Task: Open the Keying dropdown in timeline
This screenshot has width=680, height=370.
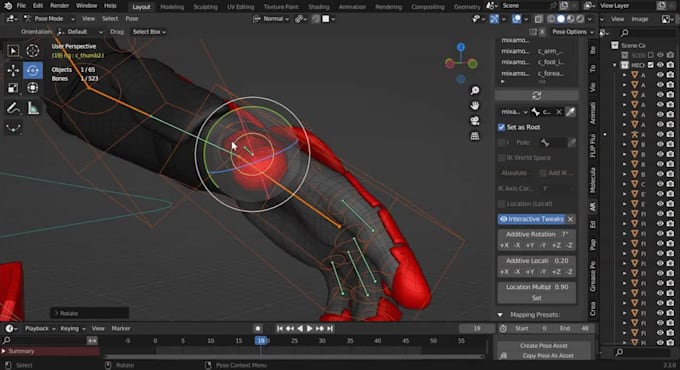Action: click(x=73, y=329)
